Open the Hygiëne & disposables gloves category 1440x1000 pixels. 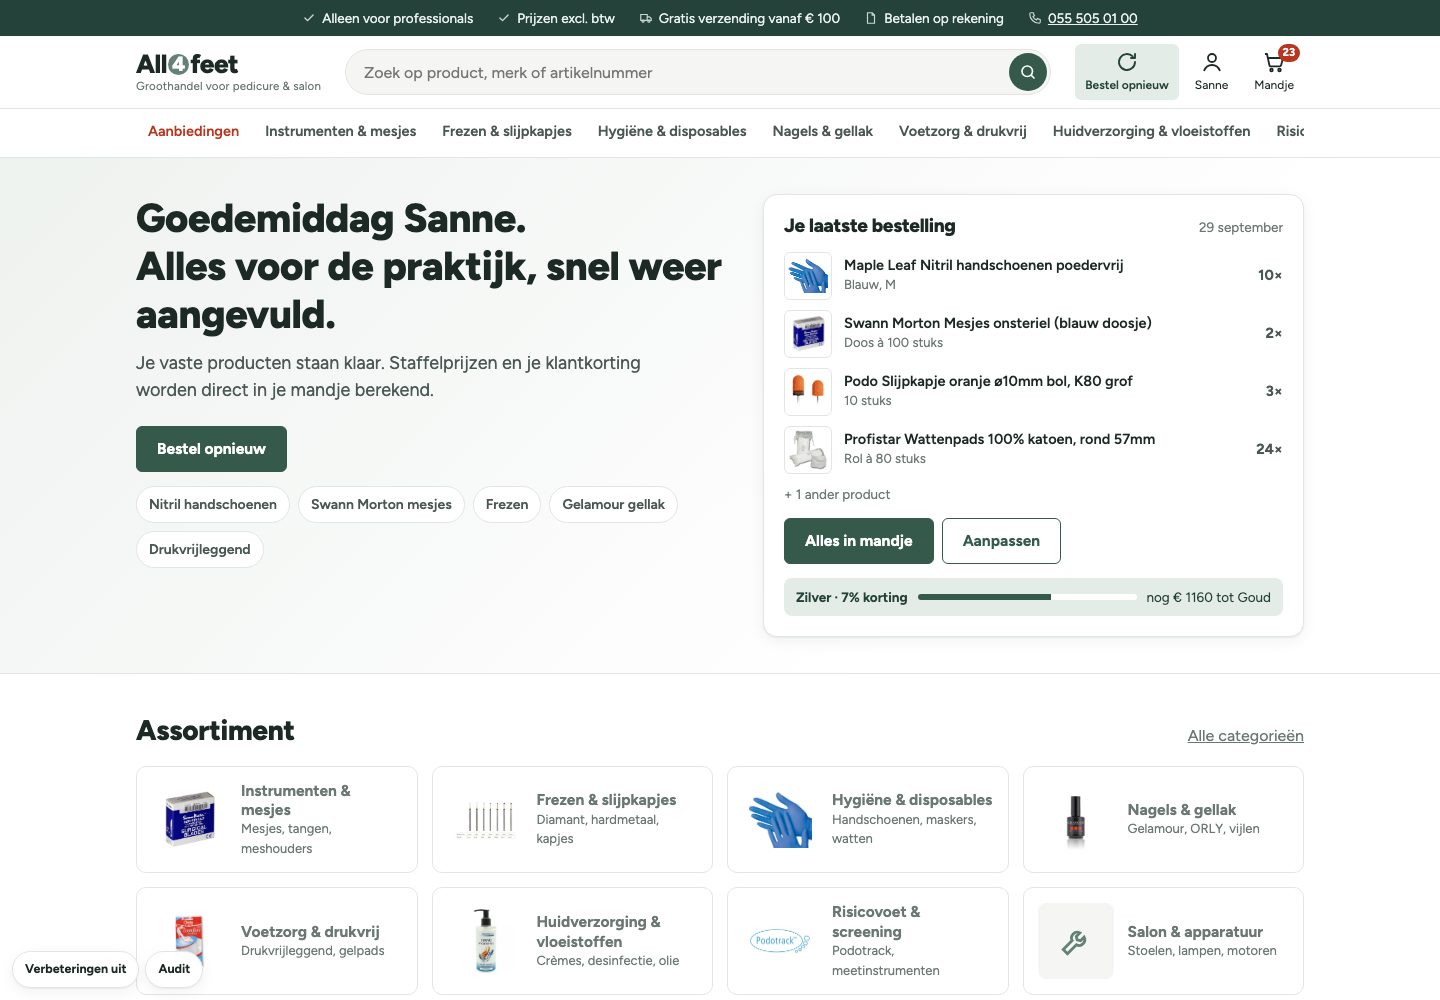[x=867, y=819]
